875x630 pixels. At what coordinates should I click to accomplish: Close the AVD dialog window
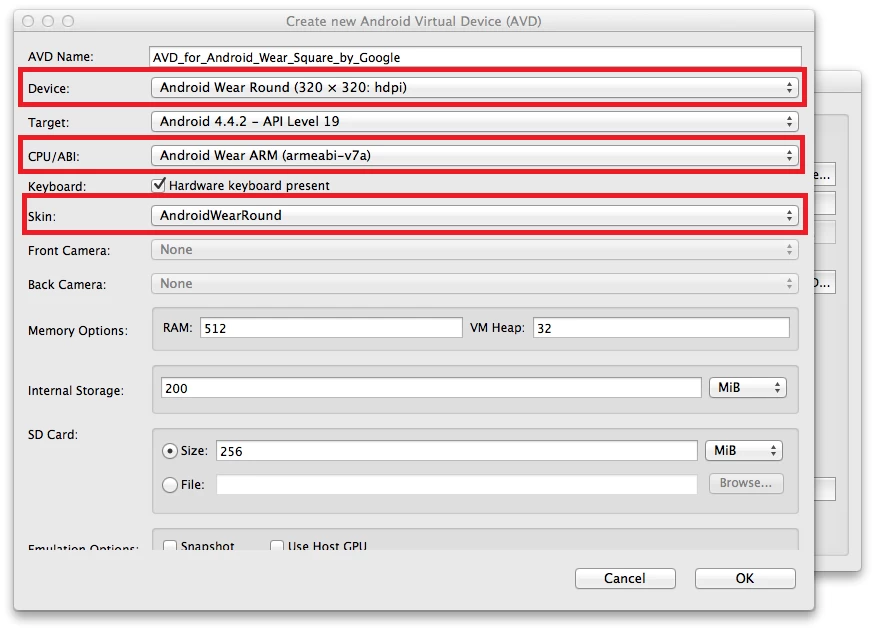click(x=28, y=21)
